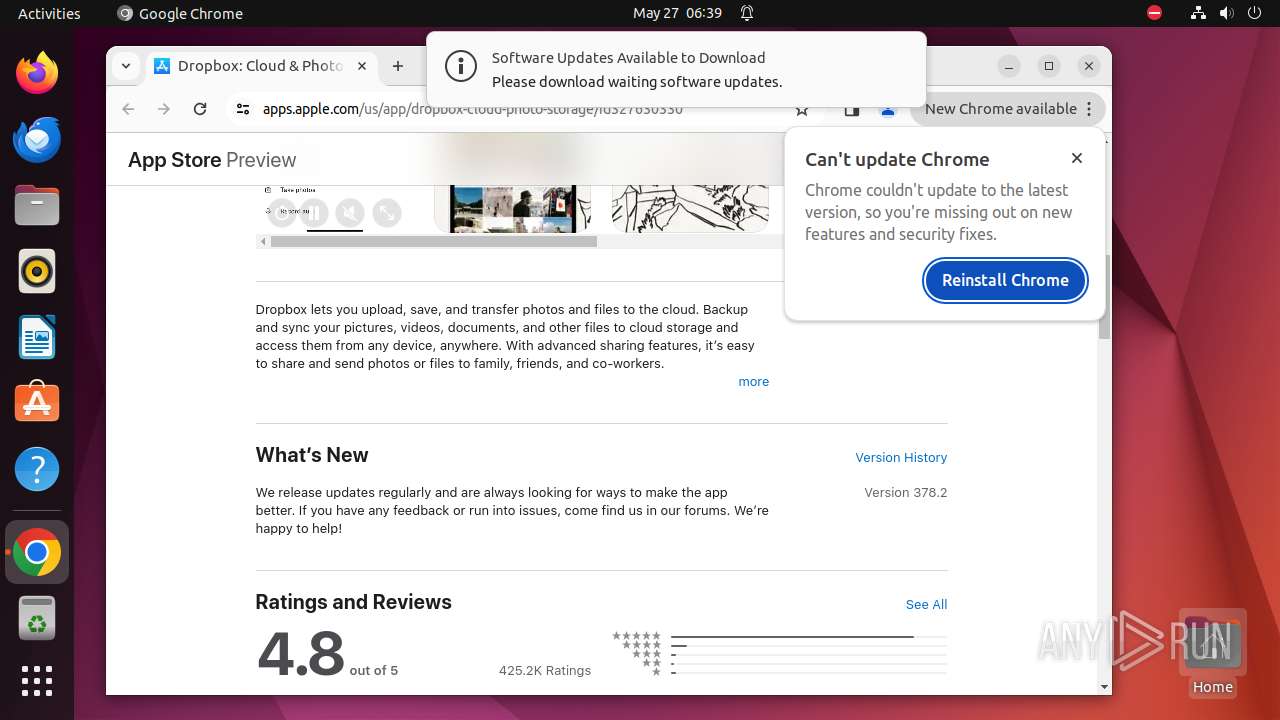Open the Home folder desktop icon

1212,652
